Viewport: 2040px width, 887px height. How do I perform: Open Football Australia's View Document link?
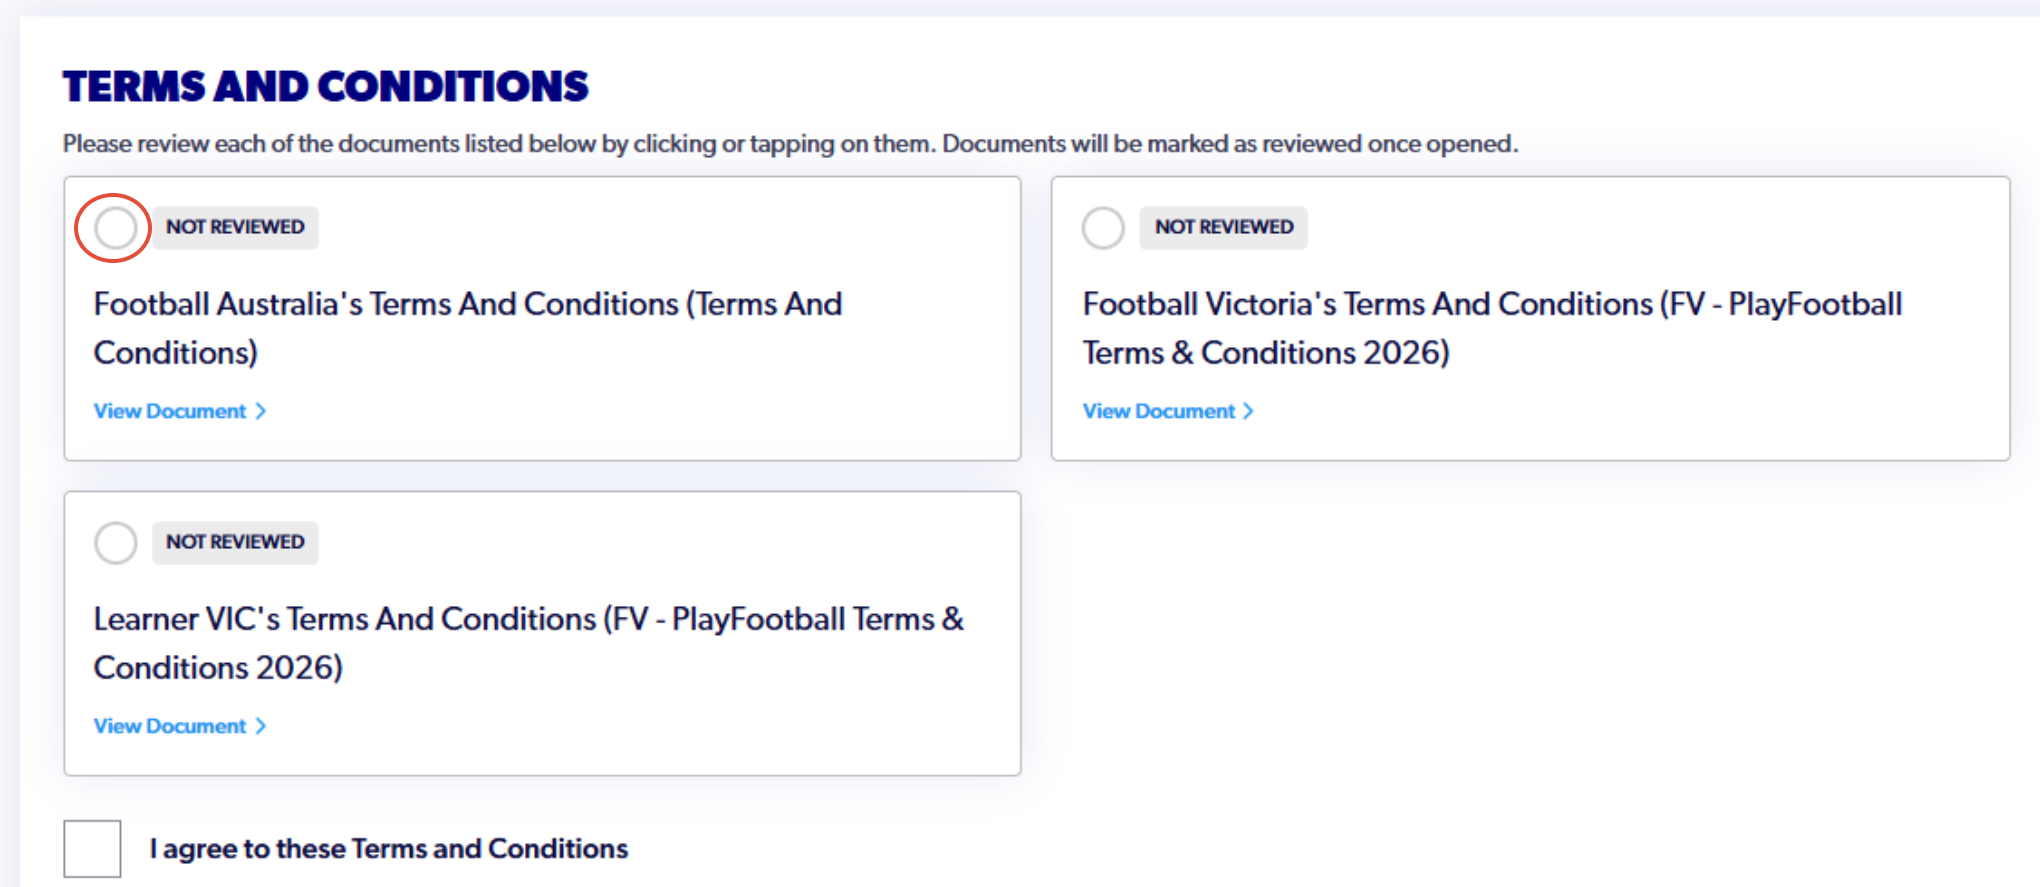180,411
